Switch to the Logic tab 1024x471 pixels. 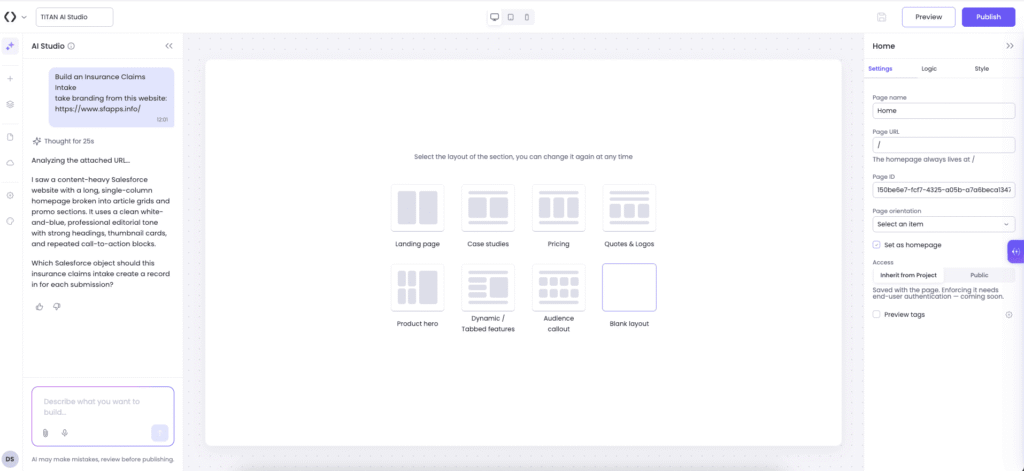click(929, 69)
